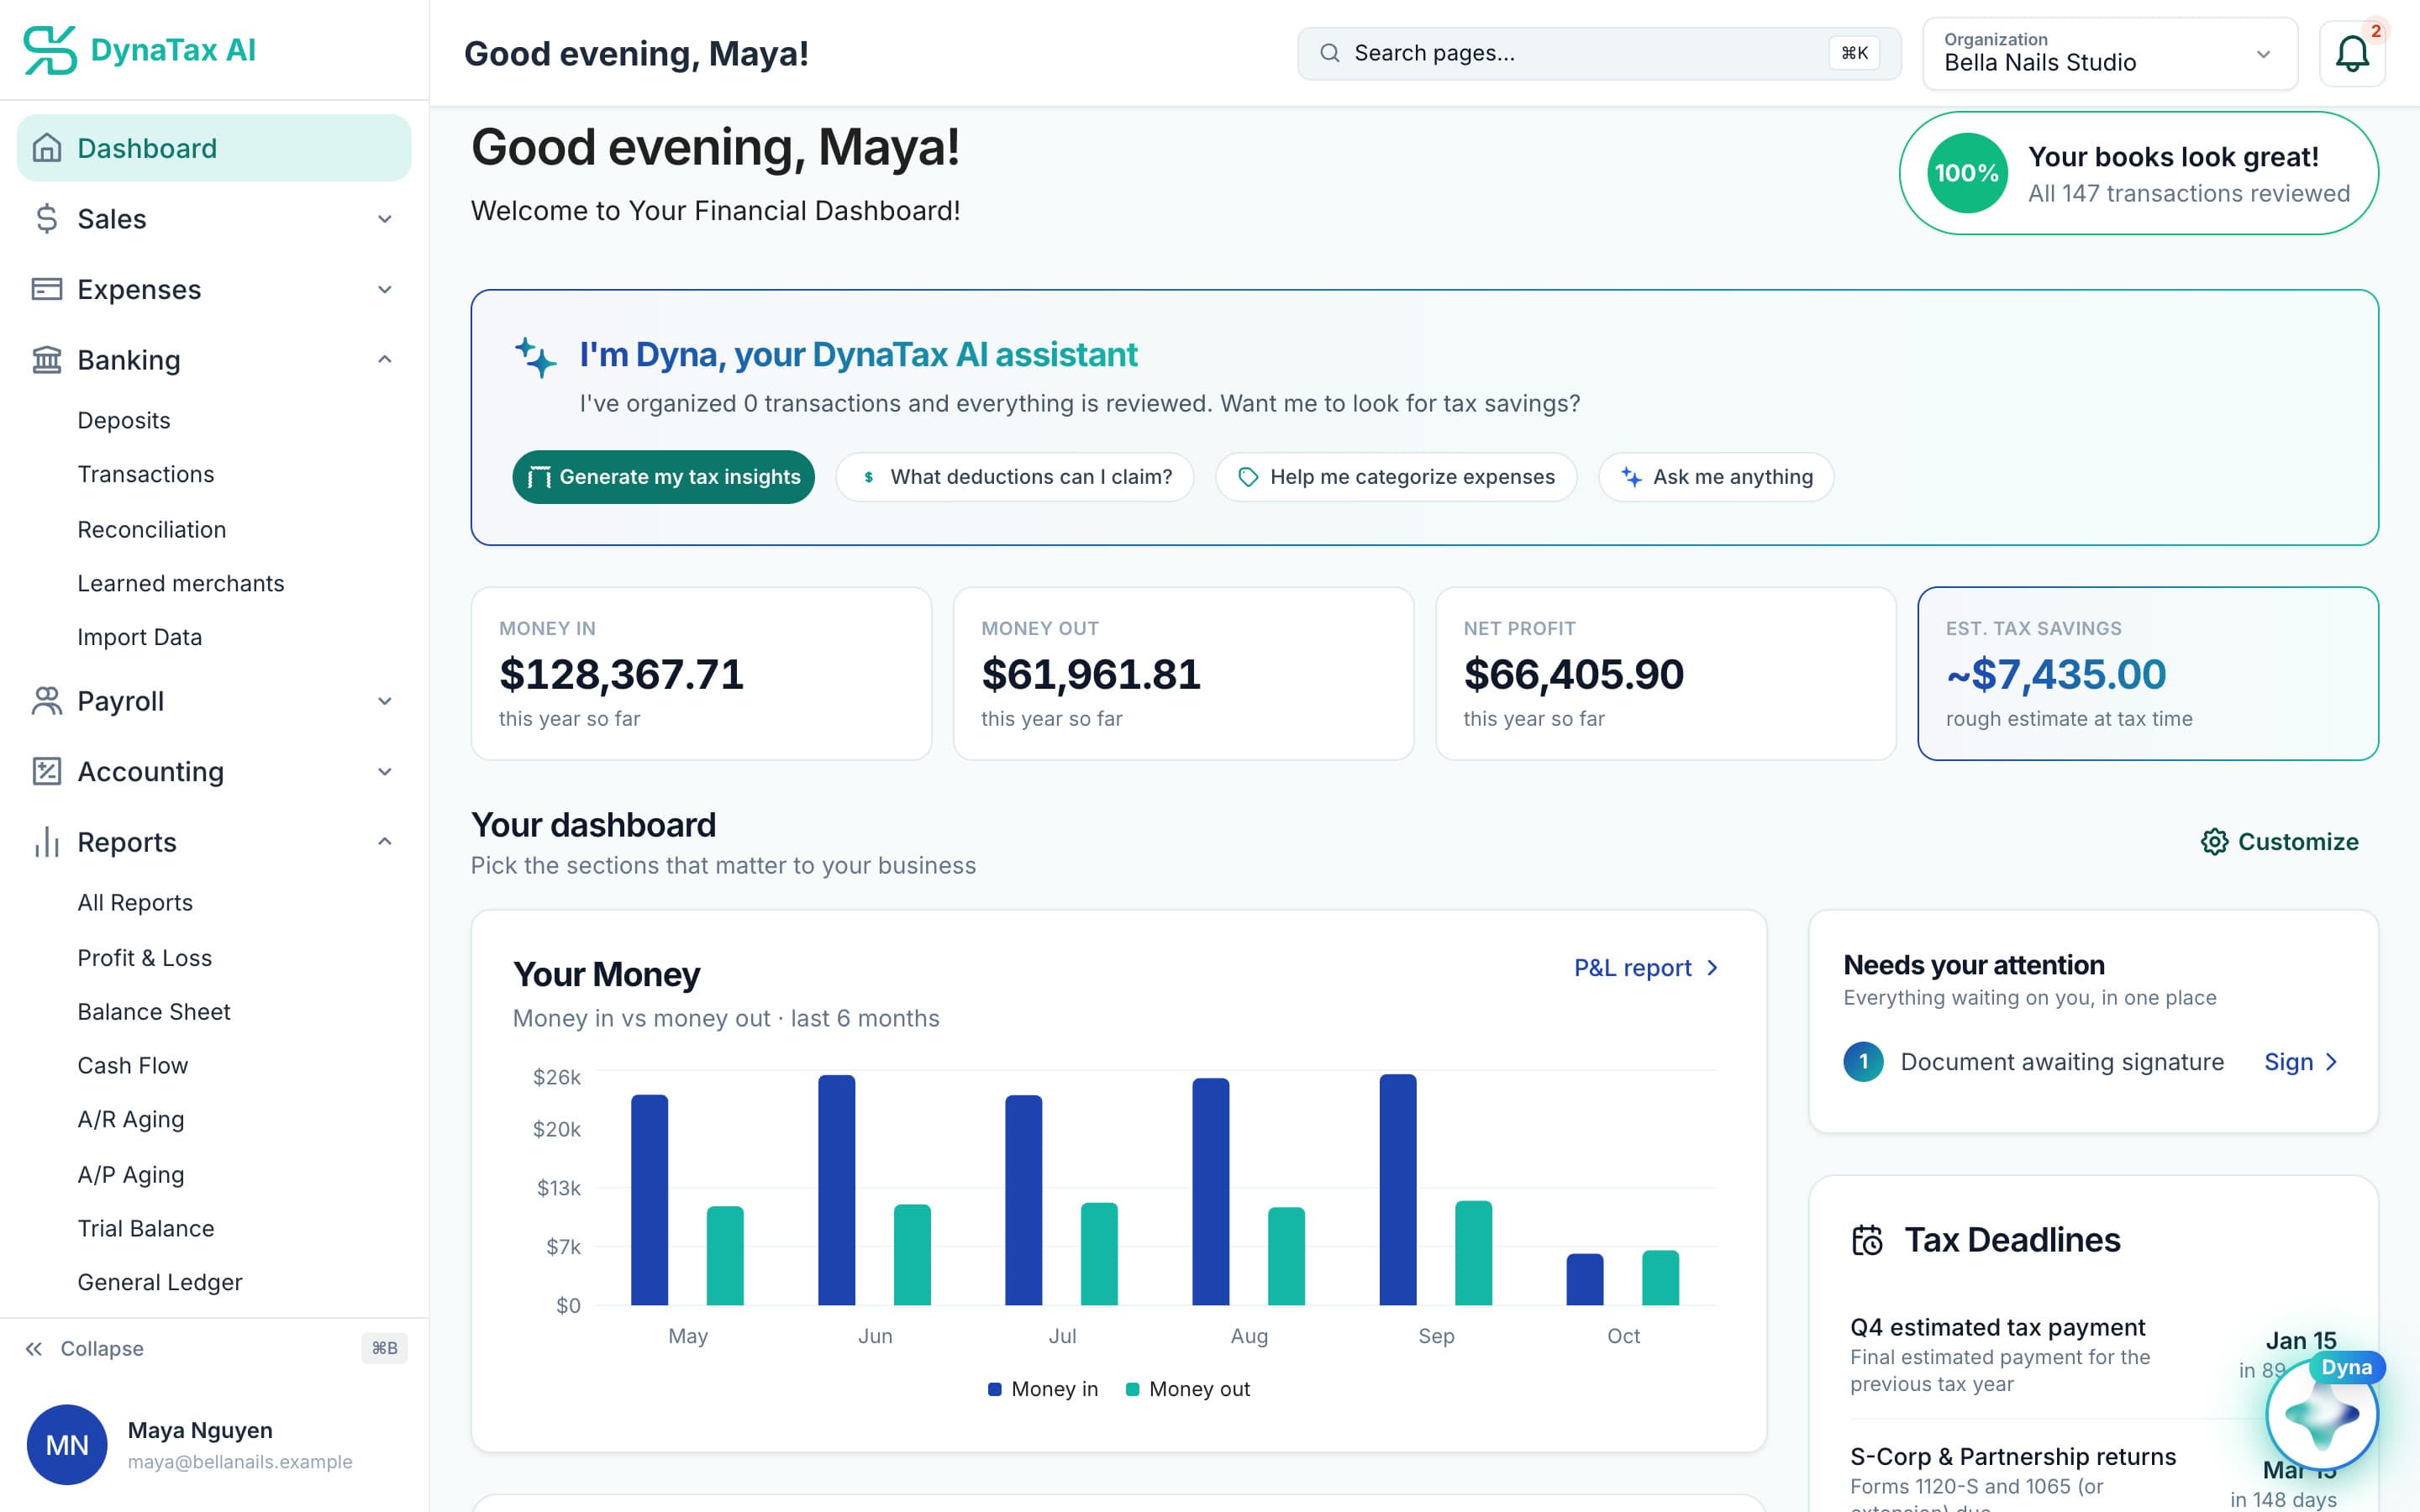Open the General Ledger report

coord(160,1282)
